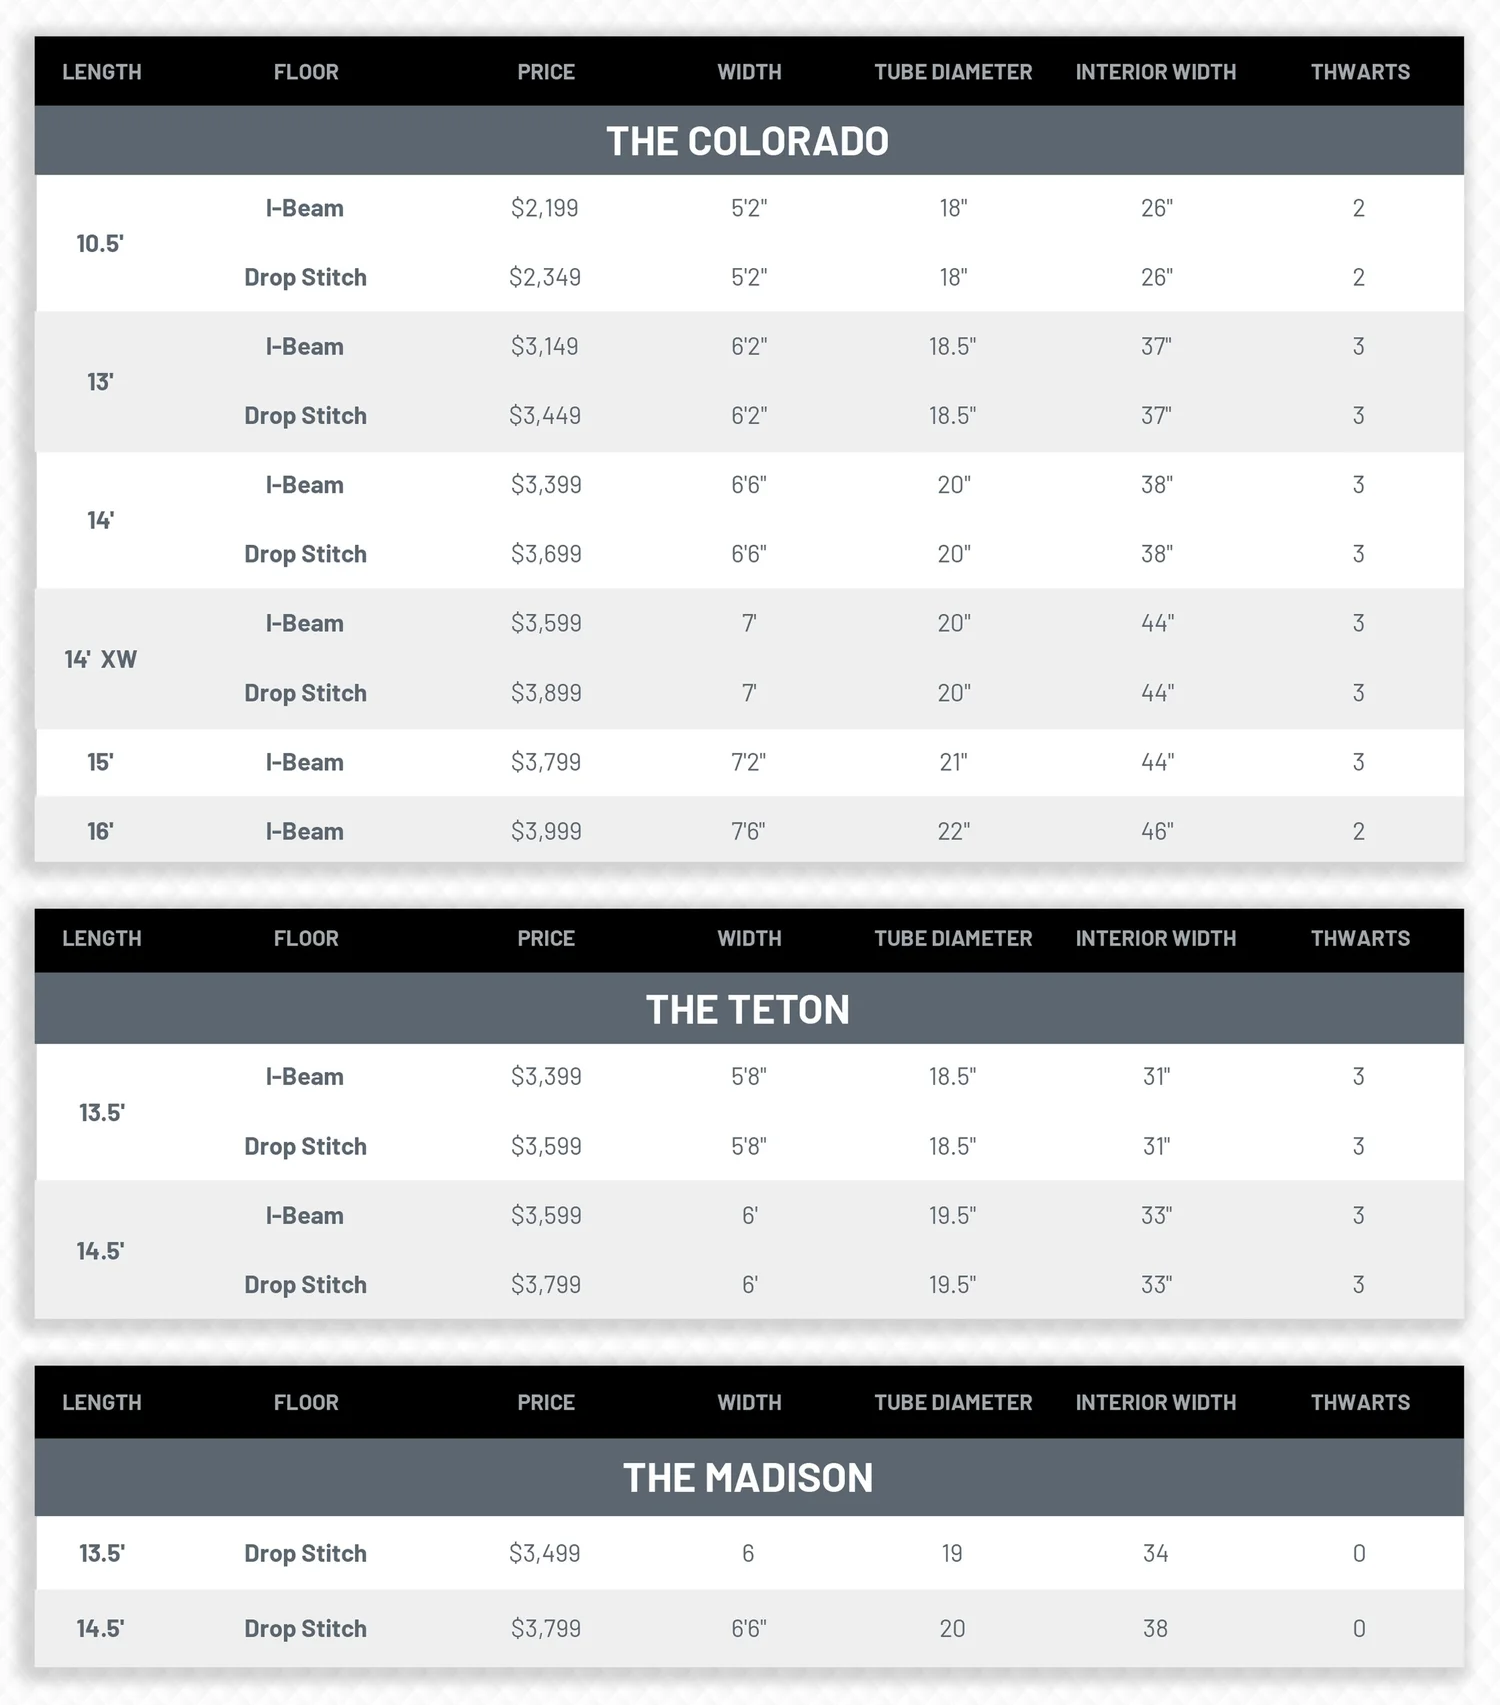The width and height of the screenshot is (1500, 1705).
Task: Click INTERIOR WIDTH header in Madison table
Action: 1156,1402
